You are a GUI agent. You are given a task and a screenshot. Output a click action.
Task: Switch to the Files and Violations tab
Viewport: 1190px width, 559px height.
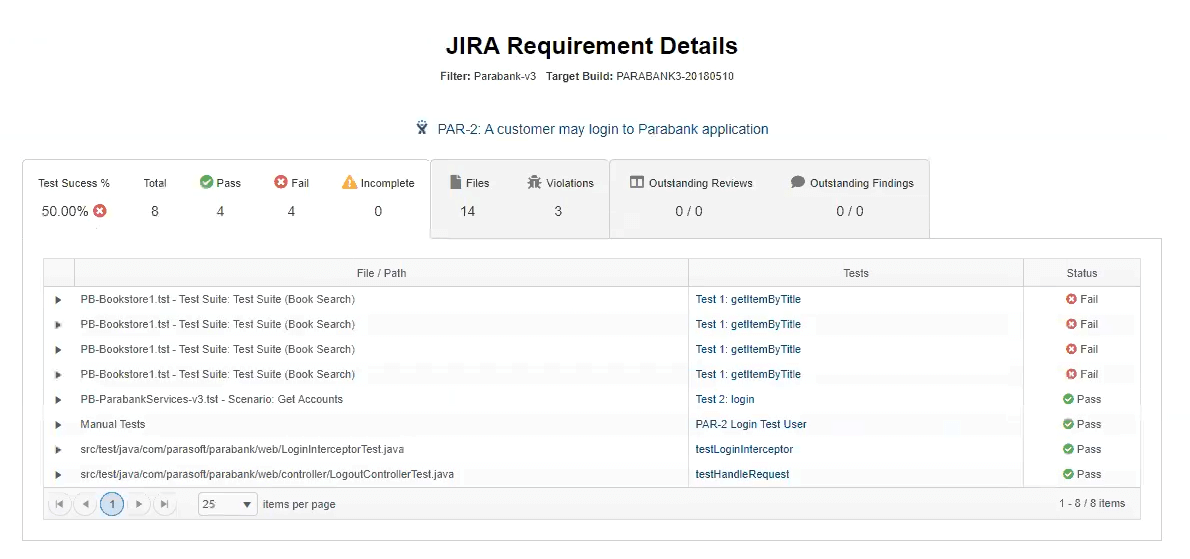[519, 197]
